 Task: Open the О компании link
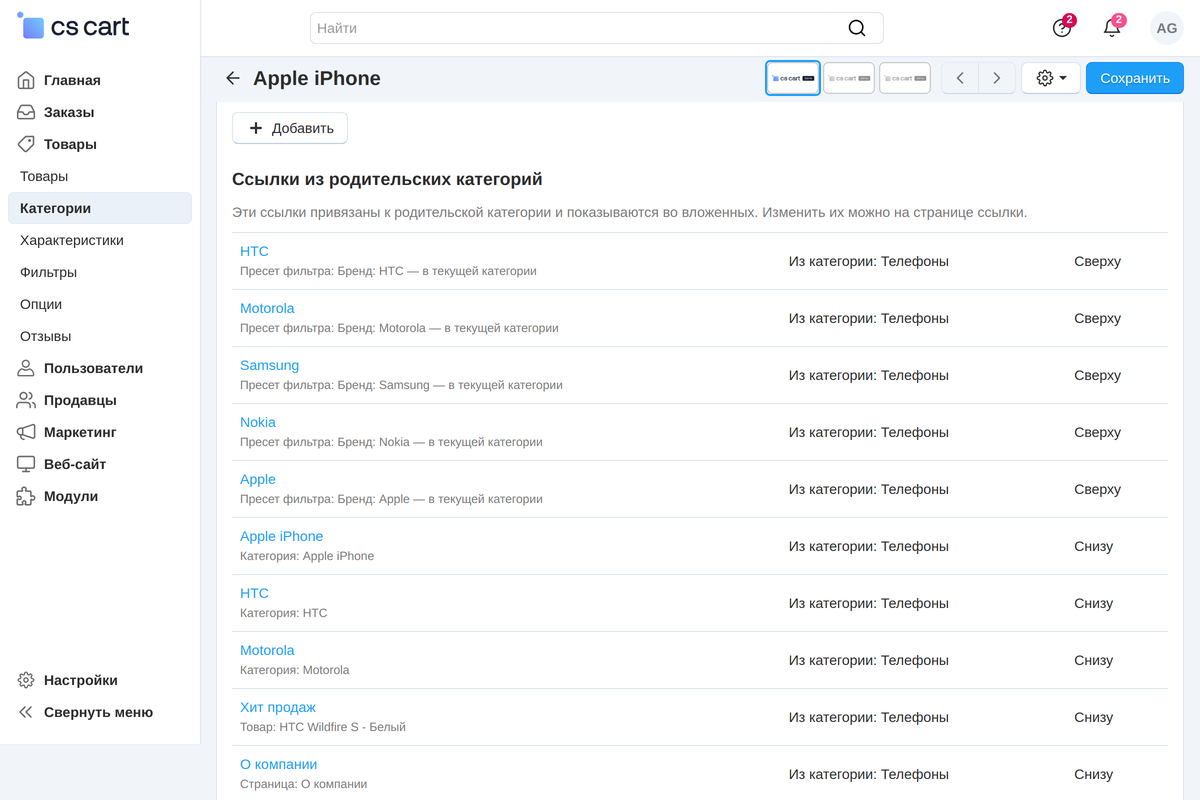click(279, 764)
